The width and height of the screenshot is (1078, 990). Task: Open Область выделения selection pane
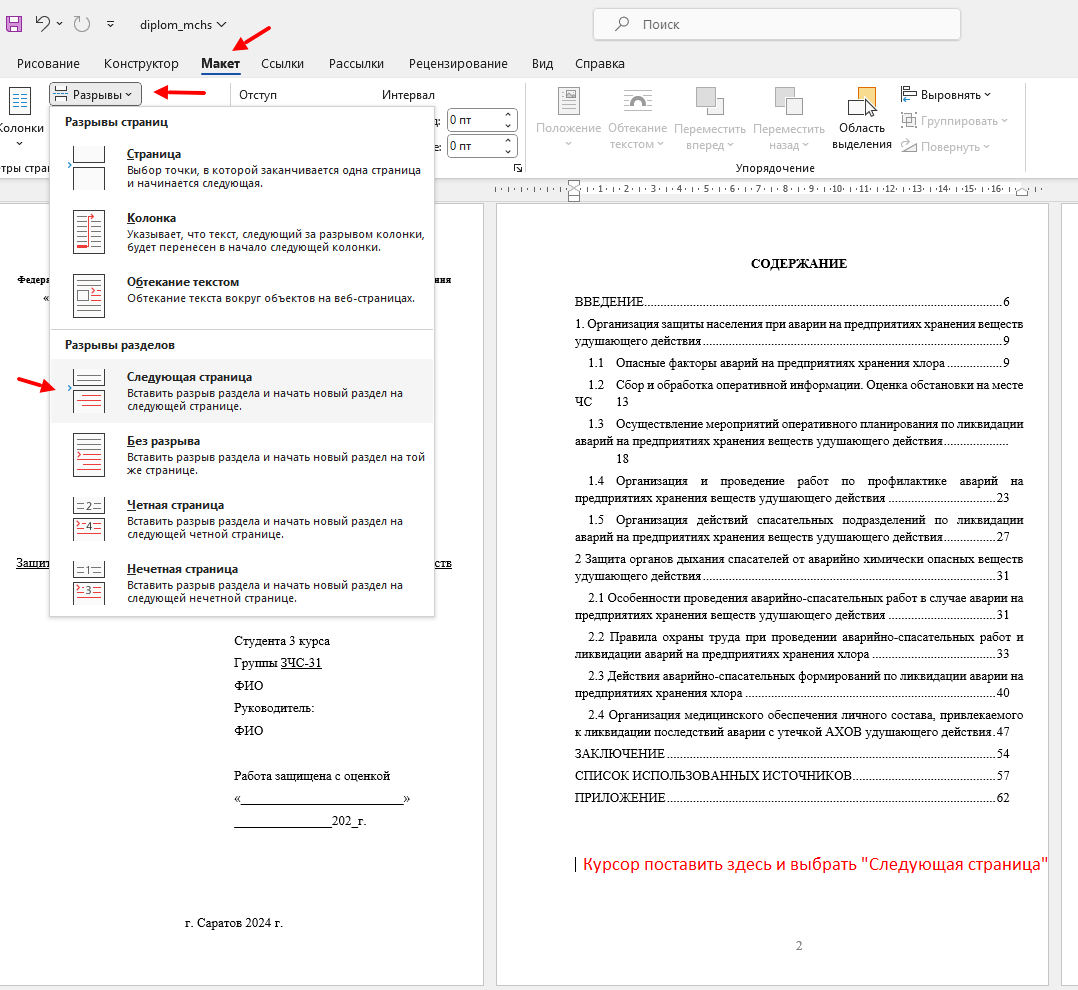pos(861,117)
